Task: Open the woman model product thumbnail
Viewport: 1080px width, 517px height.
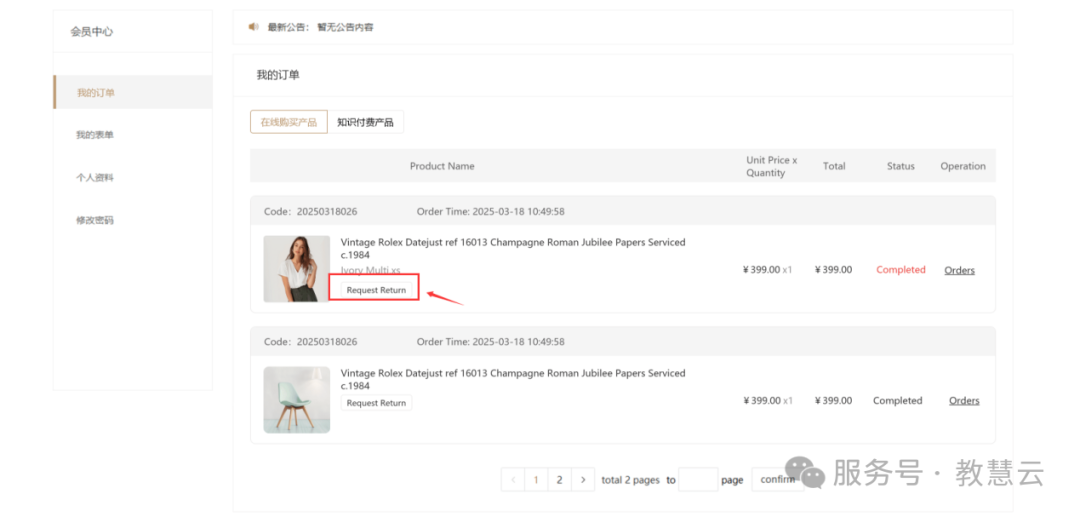Action: pyautogui.click(x=297, y=269)
